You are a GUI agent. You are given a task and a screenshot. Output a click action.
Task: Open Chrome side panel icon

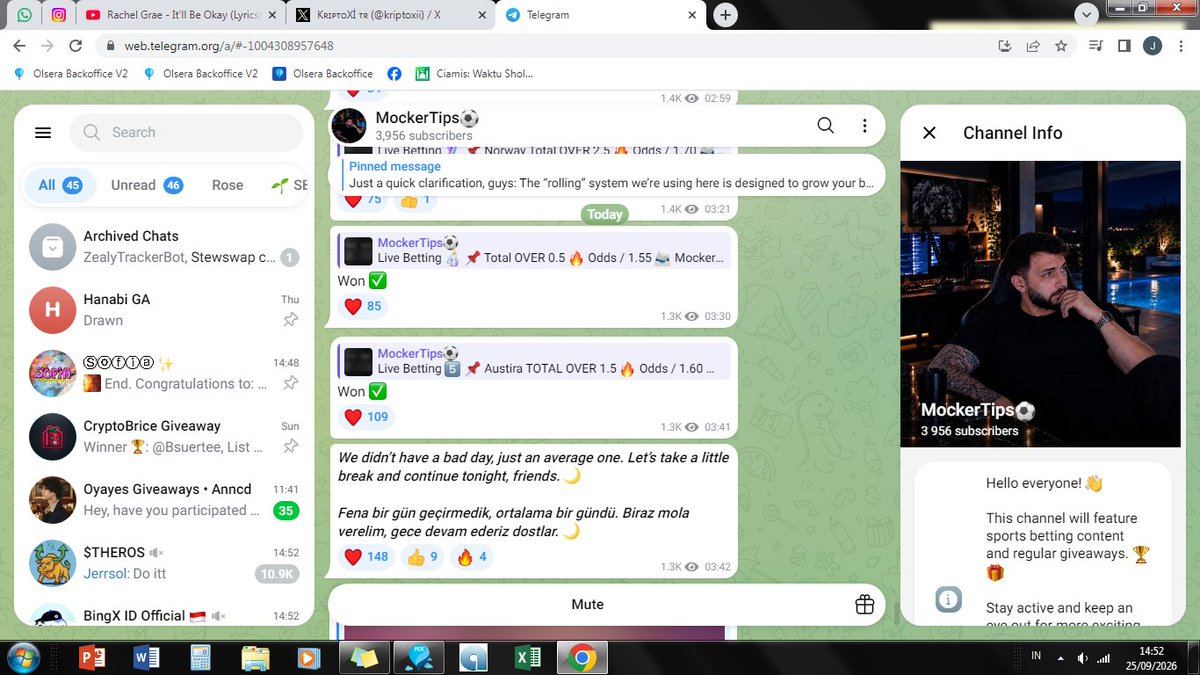(x=1124, y=46)
